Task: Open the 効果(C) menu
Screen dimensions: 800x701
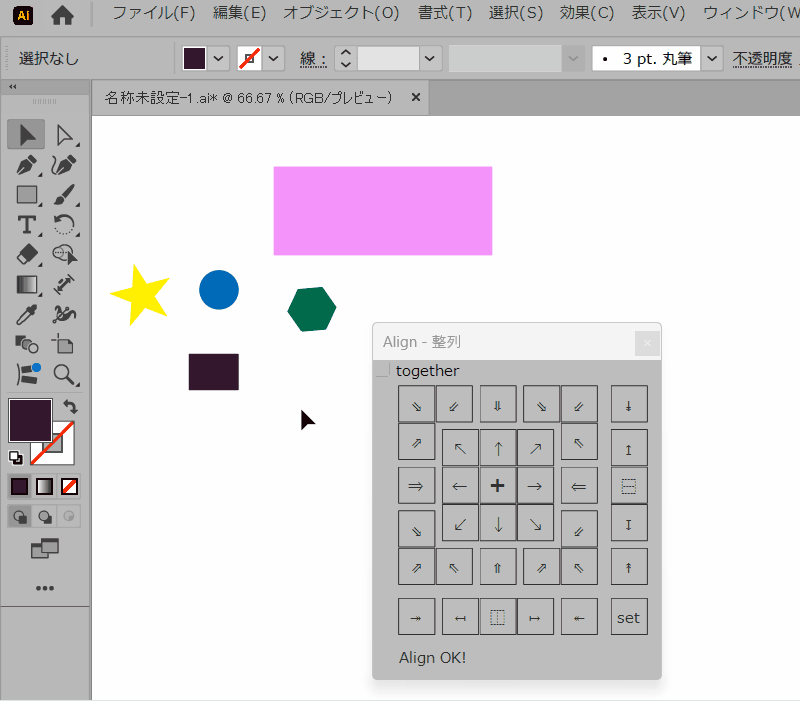Action: 587,13
